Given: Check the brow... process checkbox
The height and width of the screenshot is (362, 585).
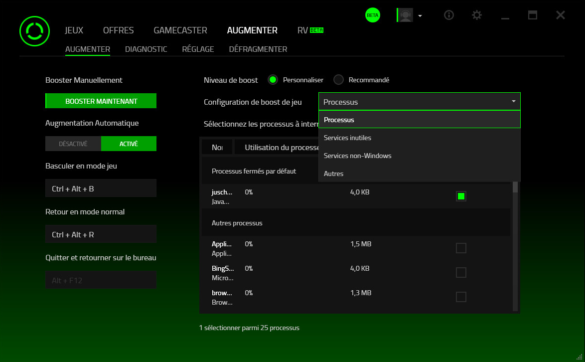Looking at the screenshot, I should (x=461, y=297).
